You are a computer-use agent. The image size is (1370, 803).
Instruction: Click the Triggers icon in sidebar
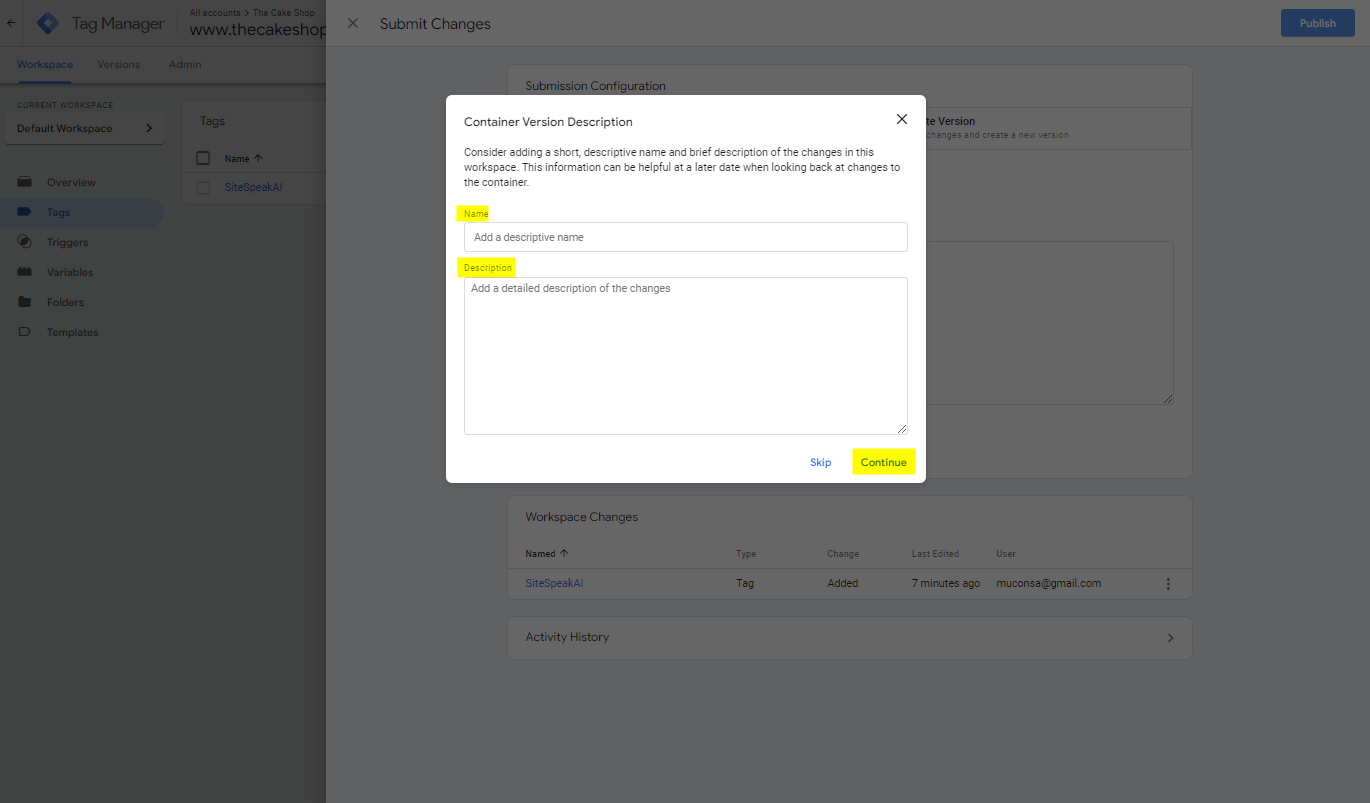tap(25, 242)
